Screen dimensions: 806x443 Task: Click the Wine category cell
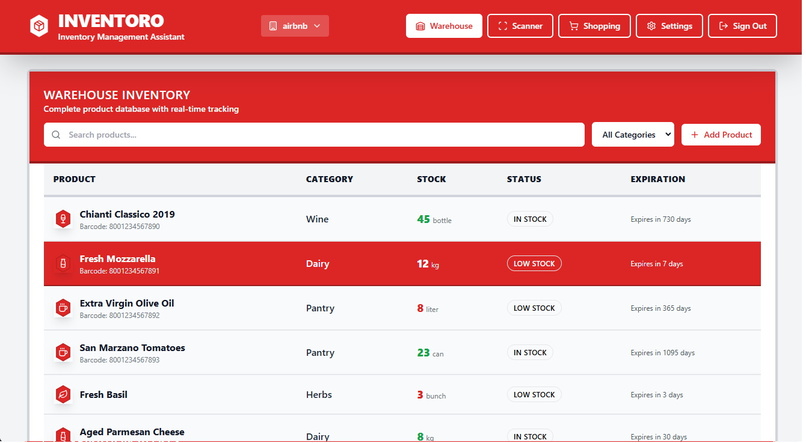(317, 219)
